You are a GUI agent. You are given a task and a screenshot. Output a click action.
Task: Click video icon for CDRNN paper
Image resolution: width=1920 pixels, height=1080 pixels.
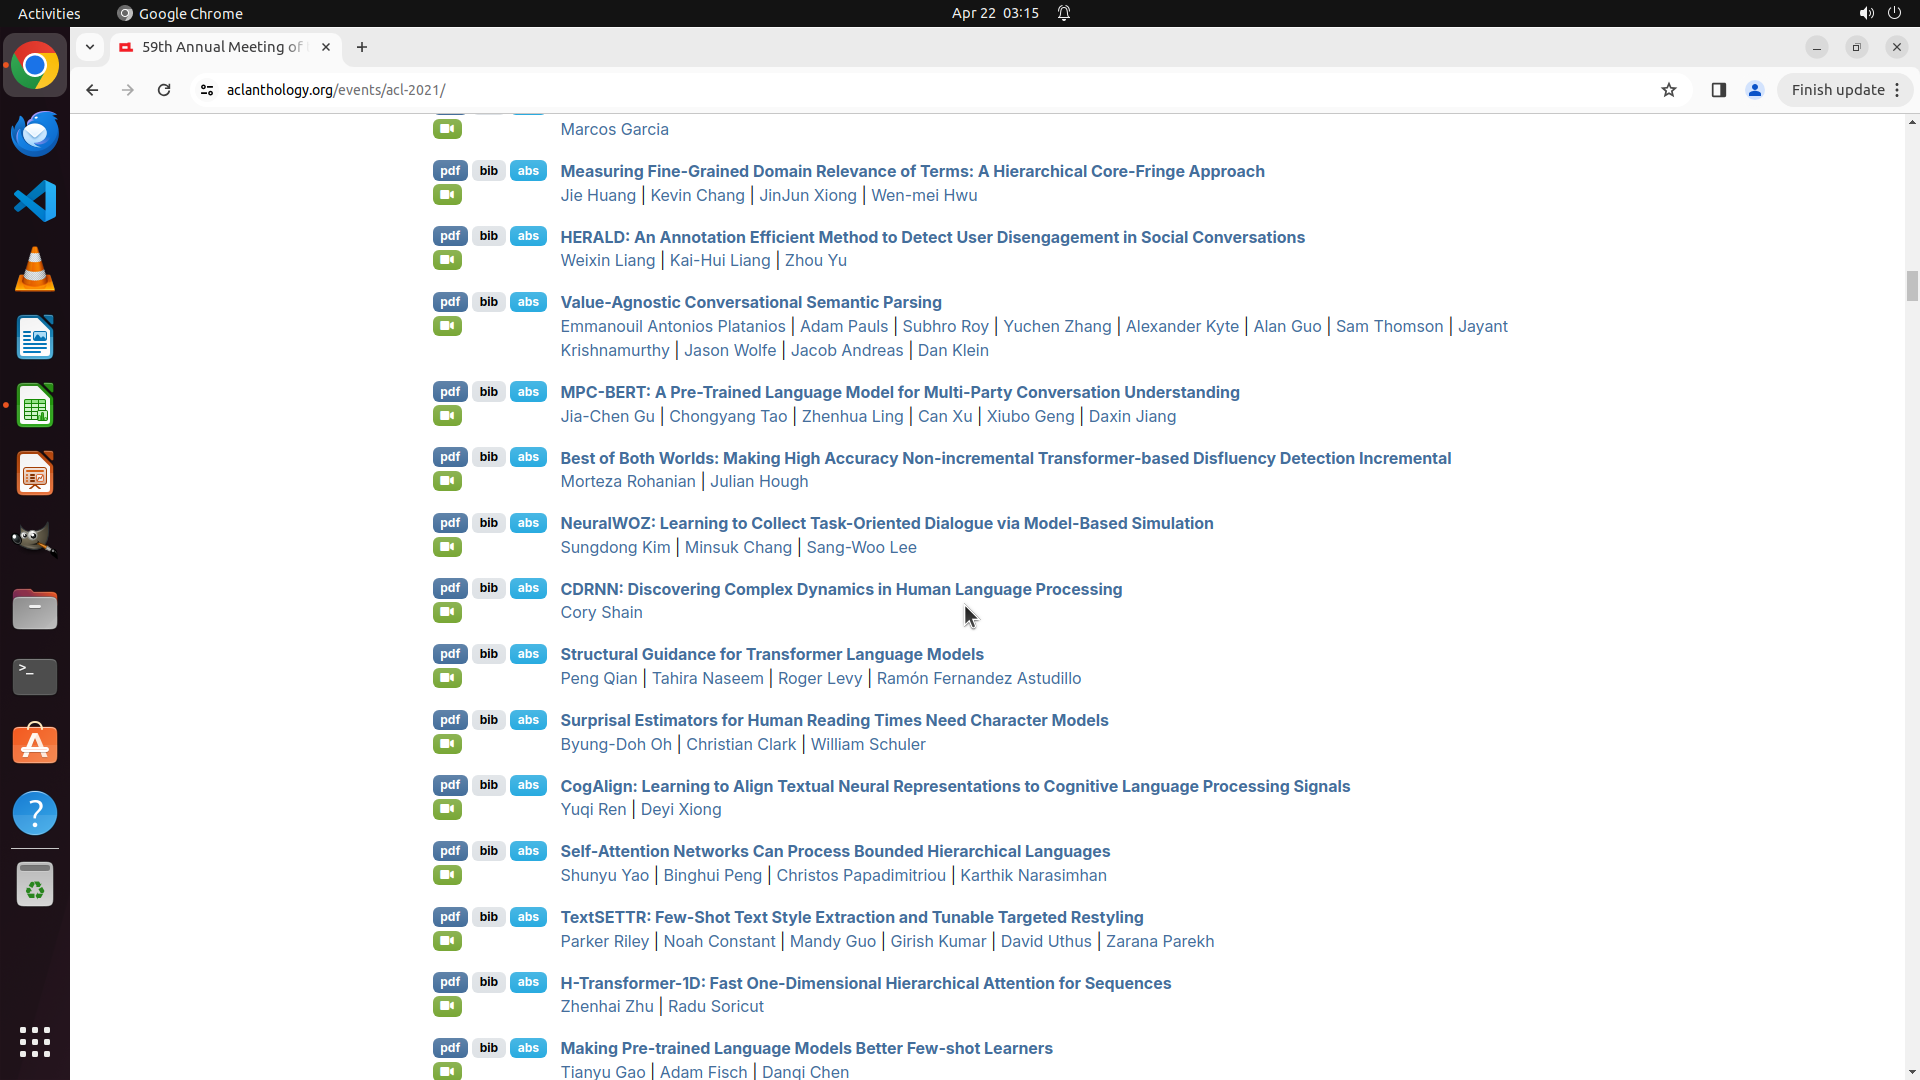click(447, 613)
